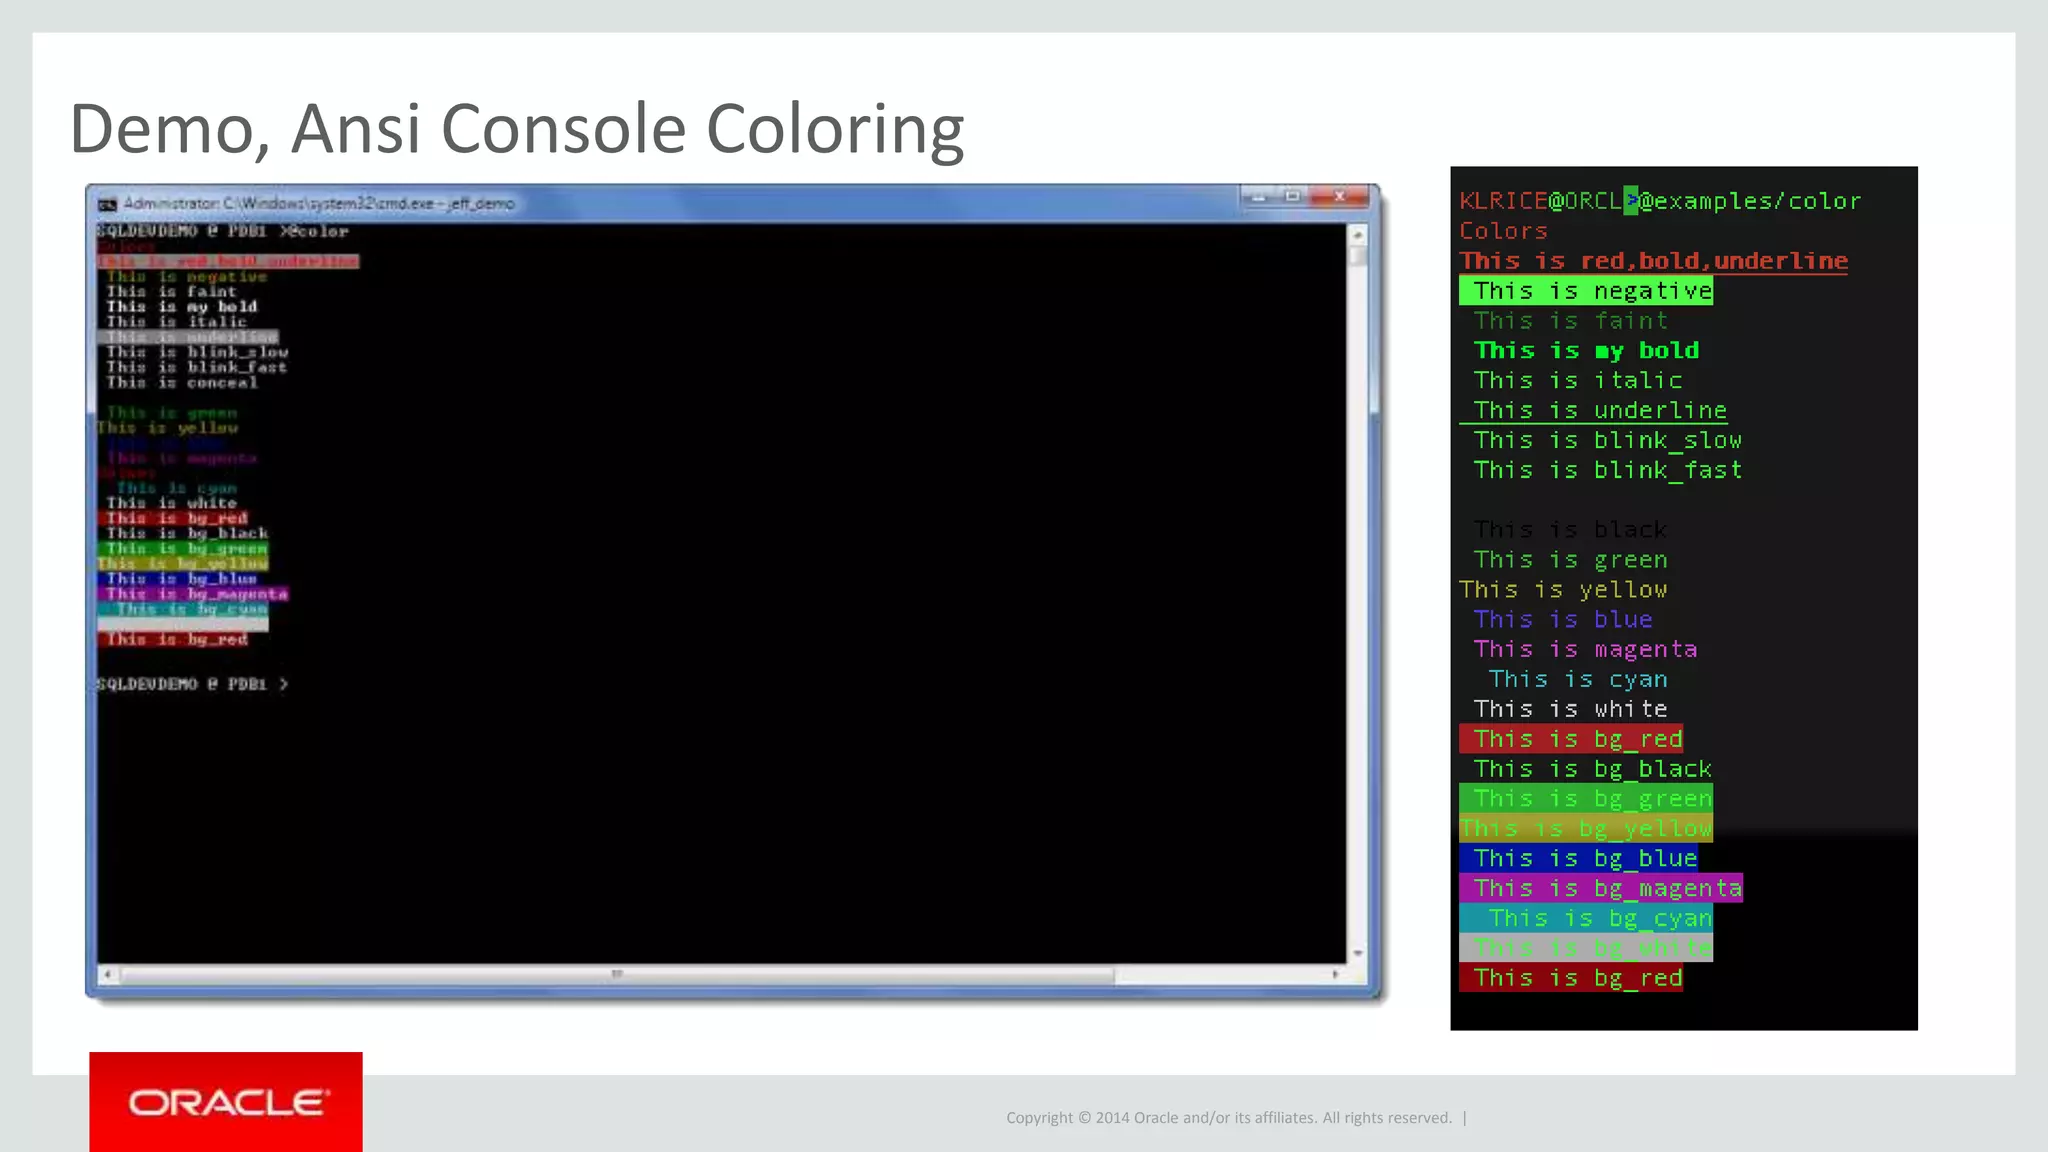
Task: Click the vertical scrollbar down arrow in cmd window
Action: pos(1357,953)
